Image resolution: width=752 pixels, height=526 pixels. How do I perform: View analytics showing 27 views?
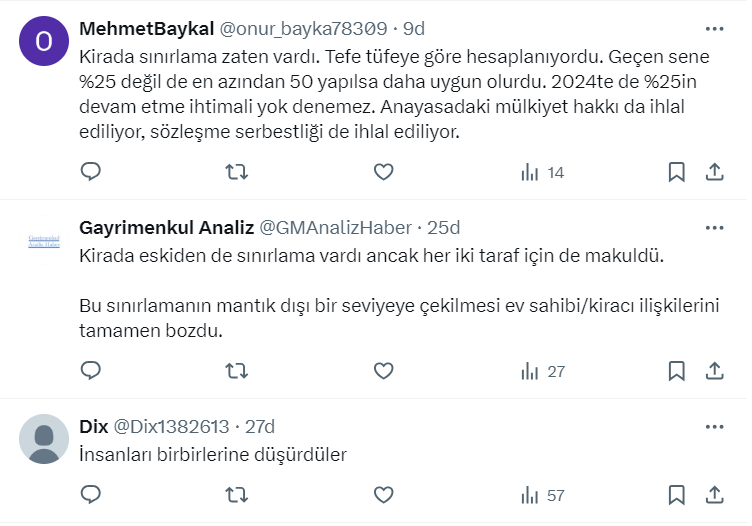[543, 371]
